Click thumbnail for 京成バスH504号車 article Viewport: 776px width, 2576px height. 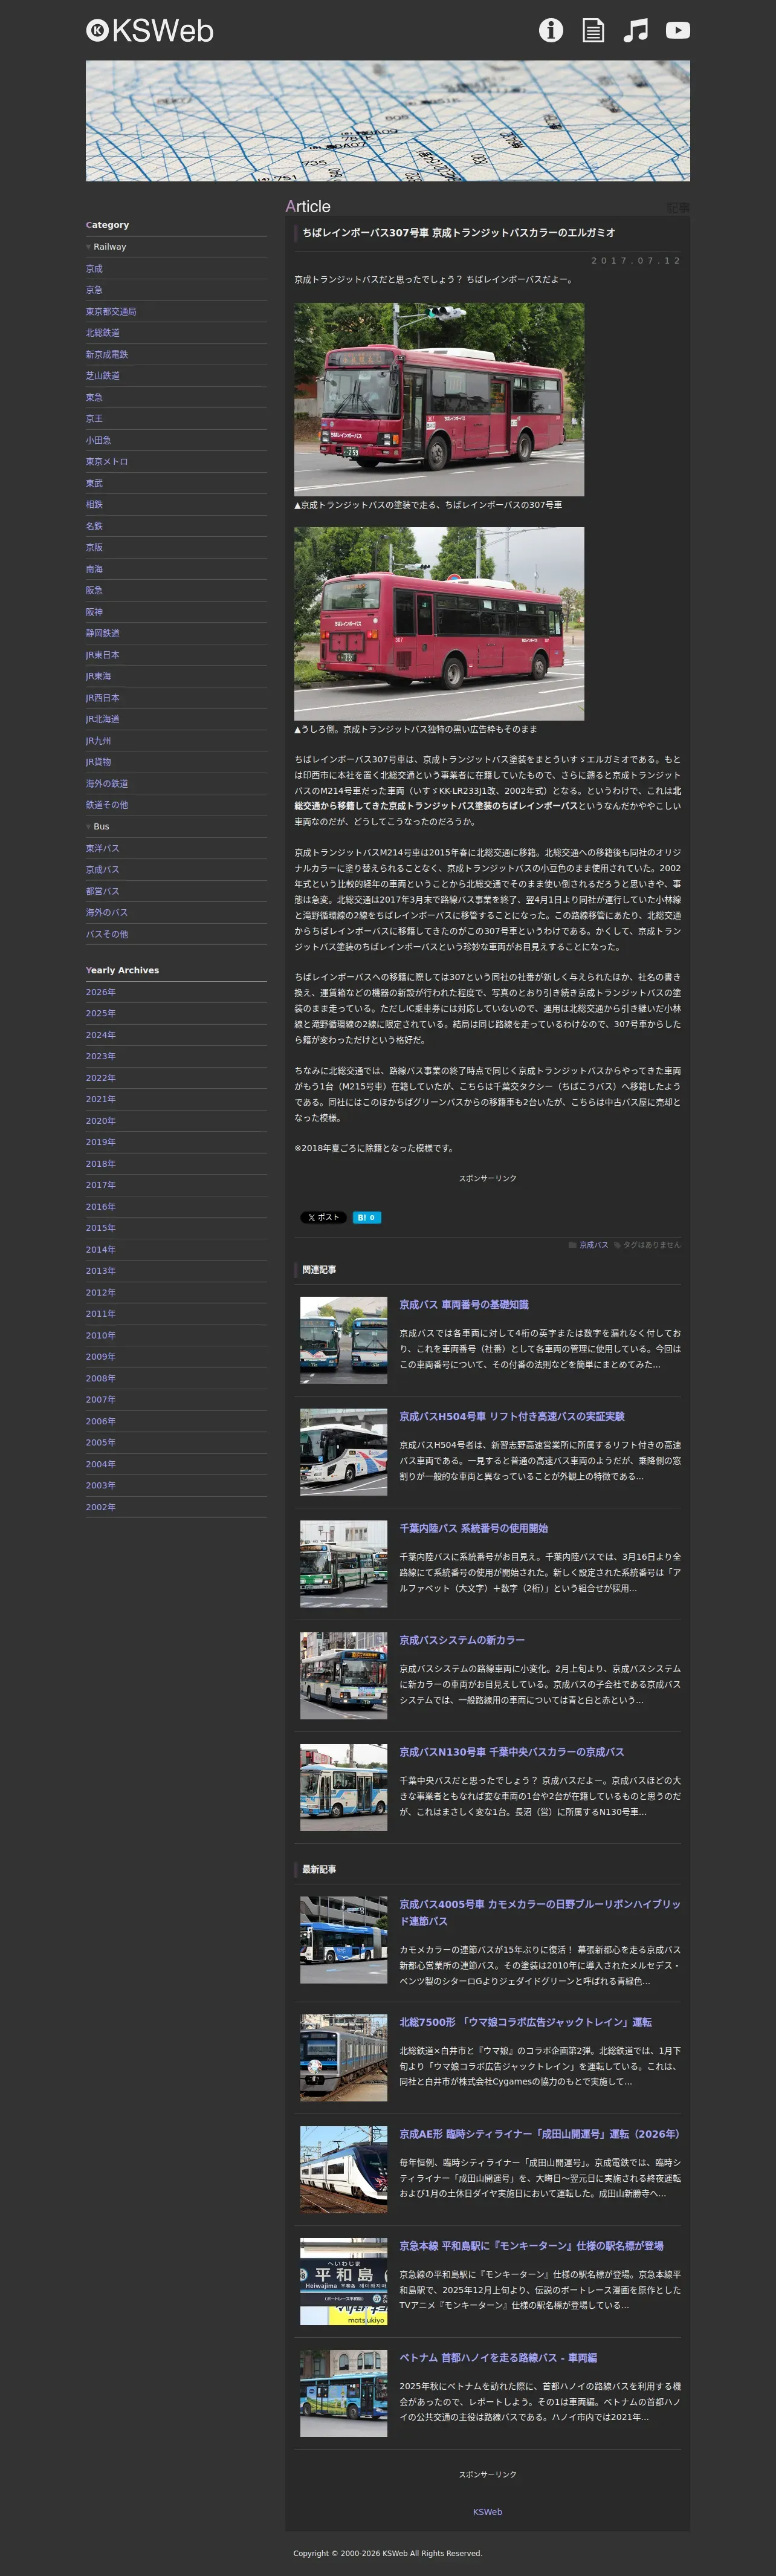[343, 1452]
